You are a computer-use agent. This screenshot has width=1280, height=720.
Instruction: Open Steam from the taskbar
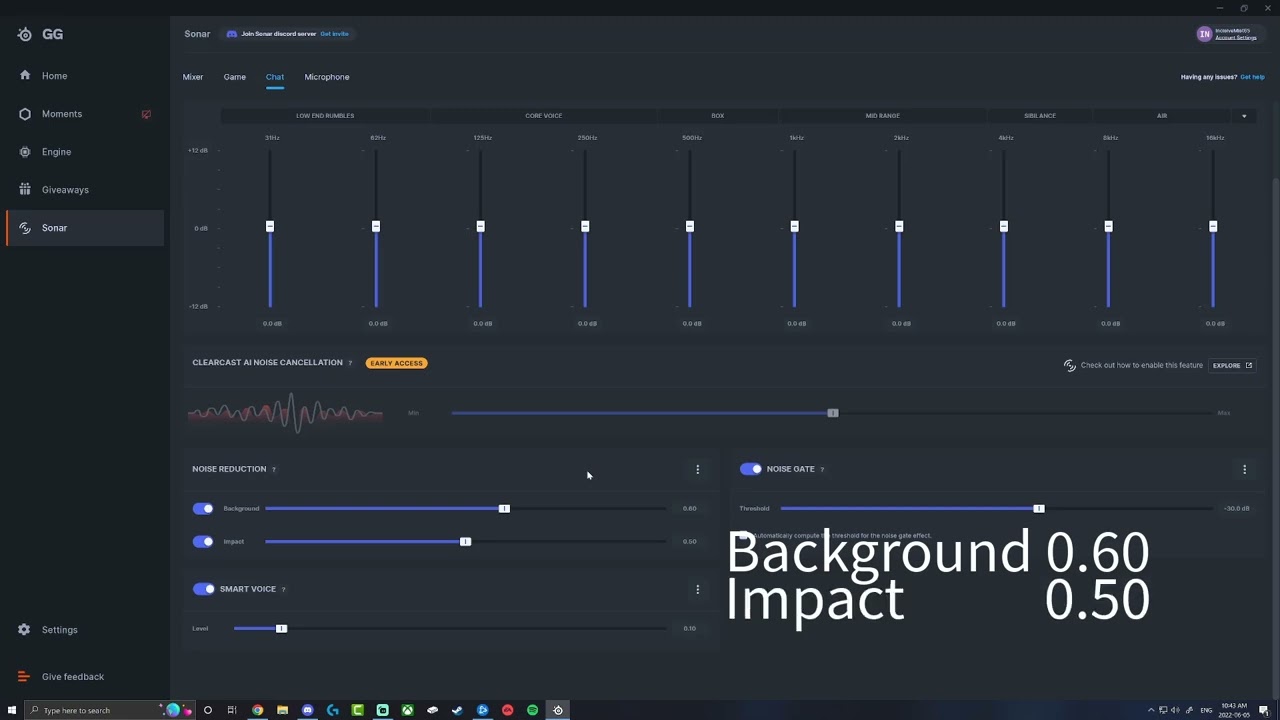pos(457,710)
